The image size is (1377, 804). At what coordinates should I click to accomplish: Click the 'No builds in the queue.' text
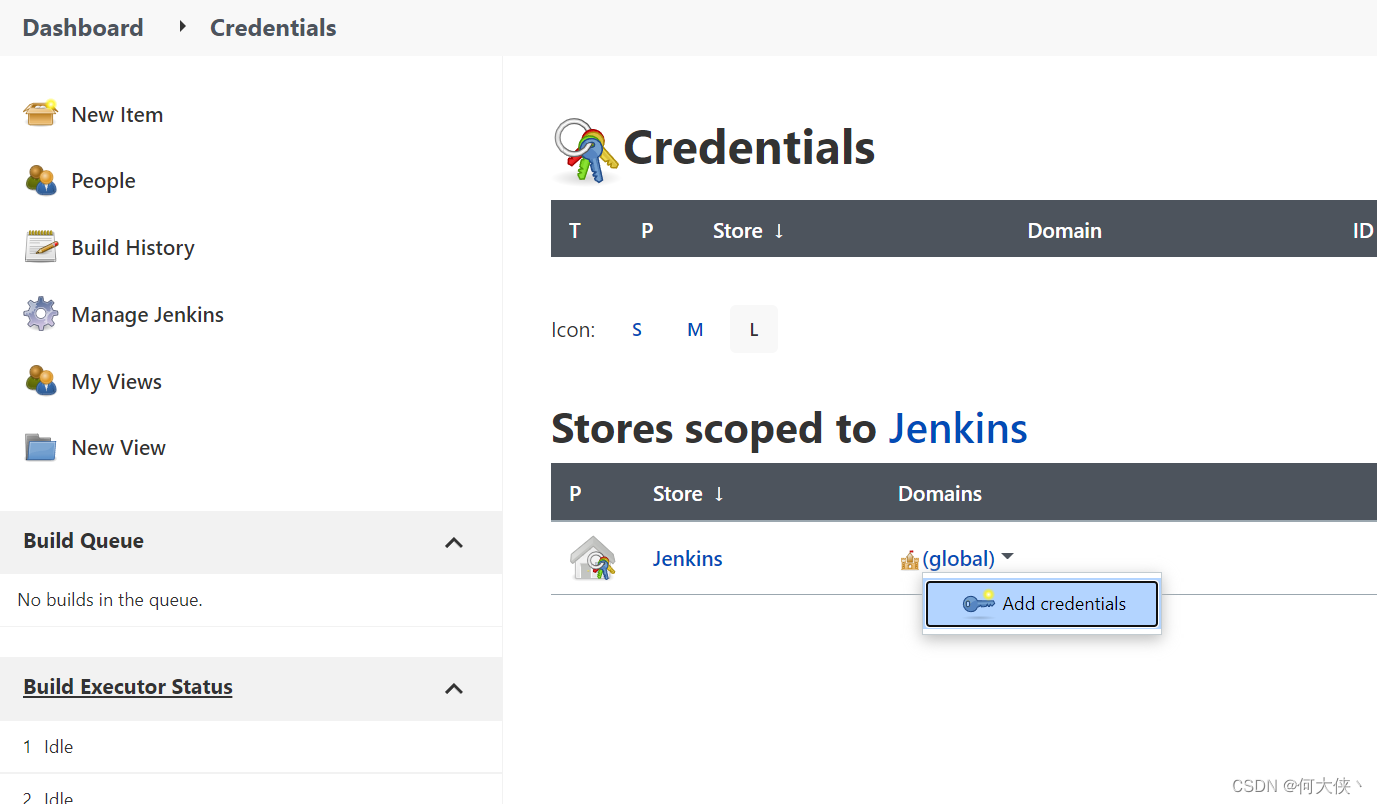point(110,600)
